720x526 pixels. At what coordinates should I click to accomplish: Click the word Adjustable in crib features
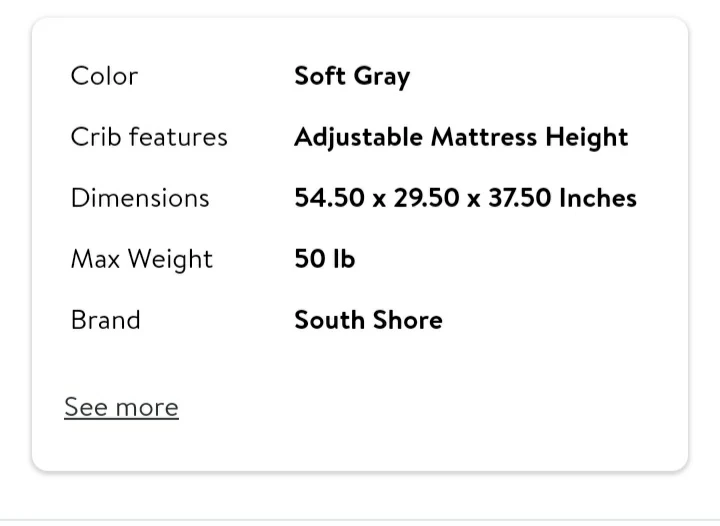358,137
